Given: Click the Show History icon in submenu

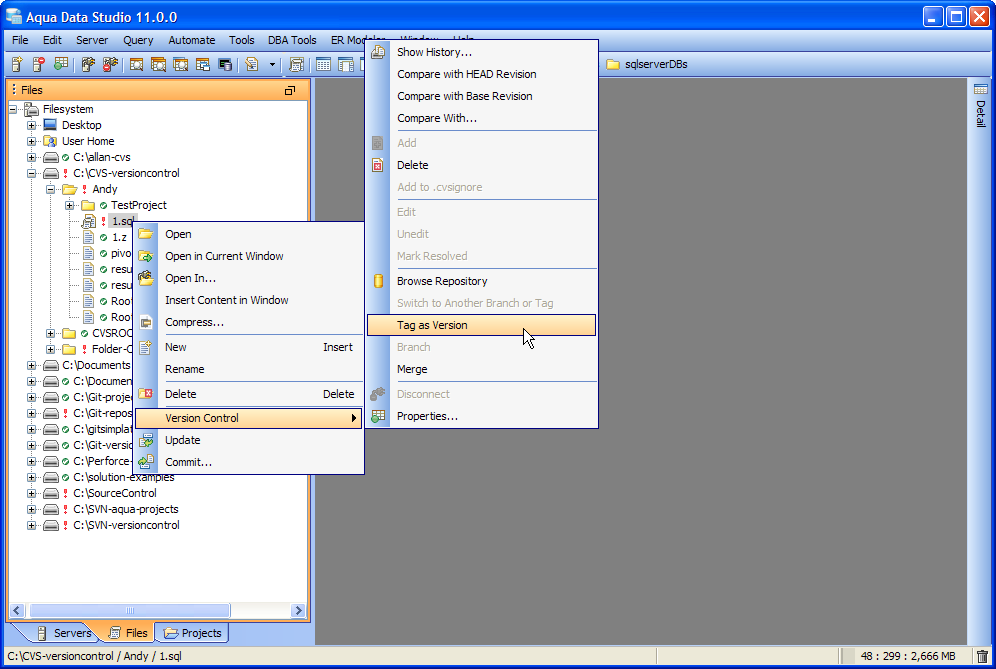Looking at the screenshot, I should click(378, 52).
